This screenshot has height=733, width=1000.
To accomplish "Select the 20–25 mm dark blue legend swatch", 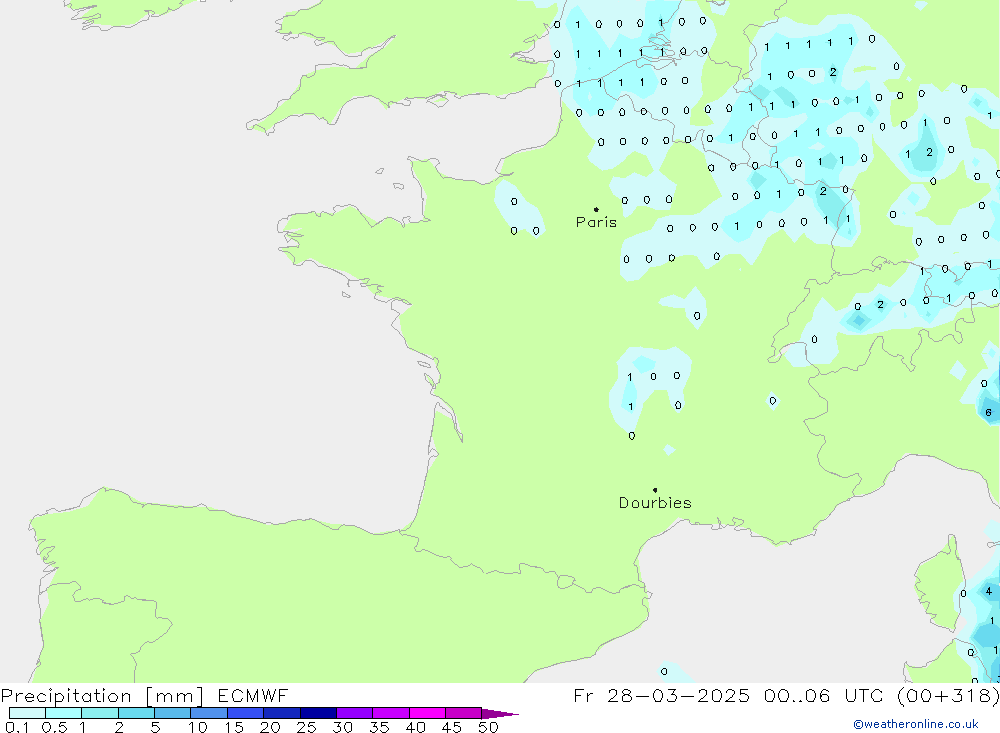I will (x=281, y=713).
